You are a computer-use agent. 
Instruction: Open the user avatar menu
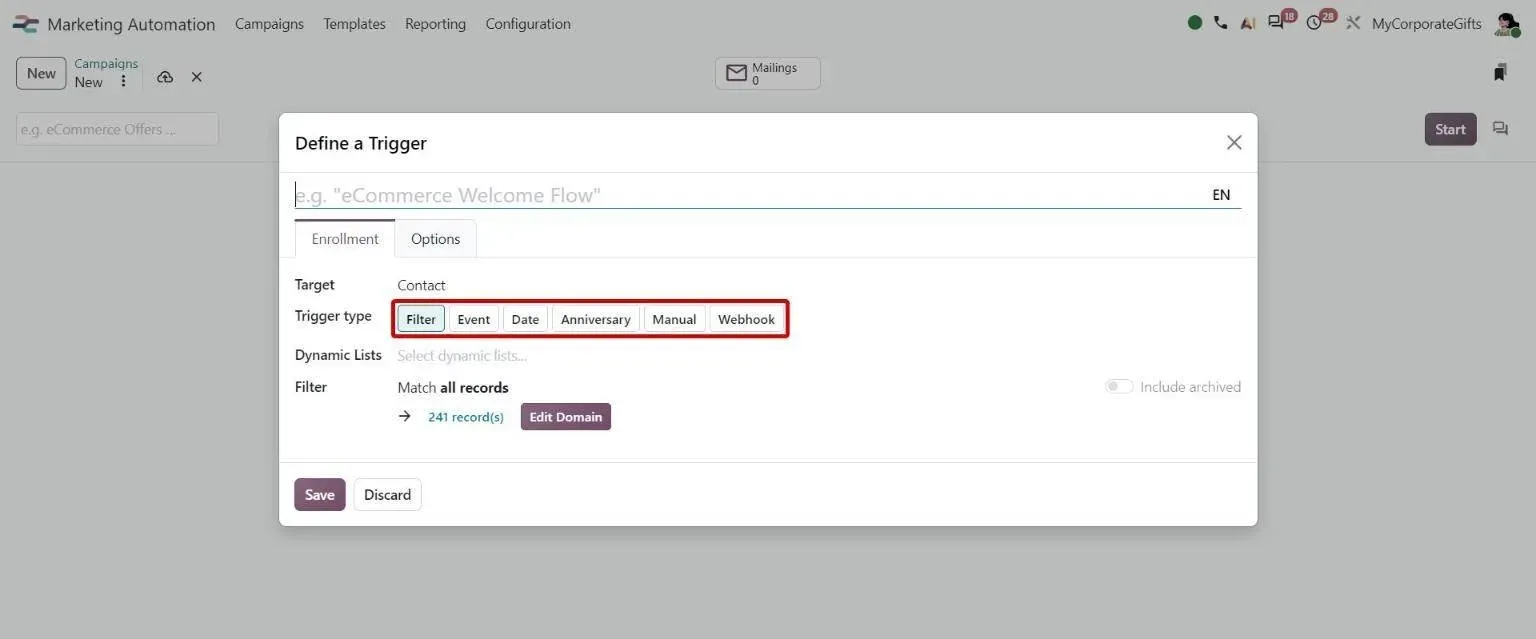(x=1507, y=24)
